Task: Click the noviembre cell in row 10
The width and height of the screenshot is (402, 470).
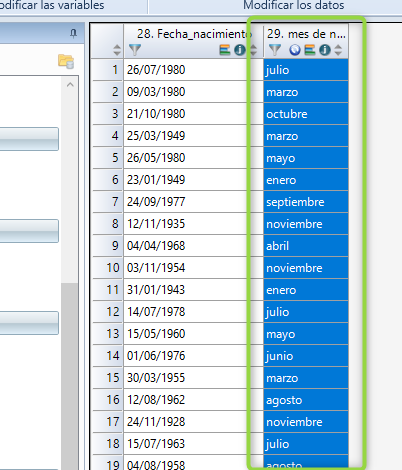Action: click(306, 268)
